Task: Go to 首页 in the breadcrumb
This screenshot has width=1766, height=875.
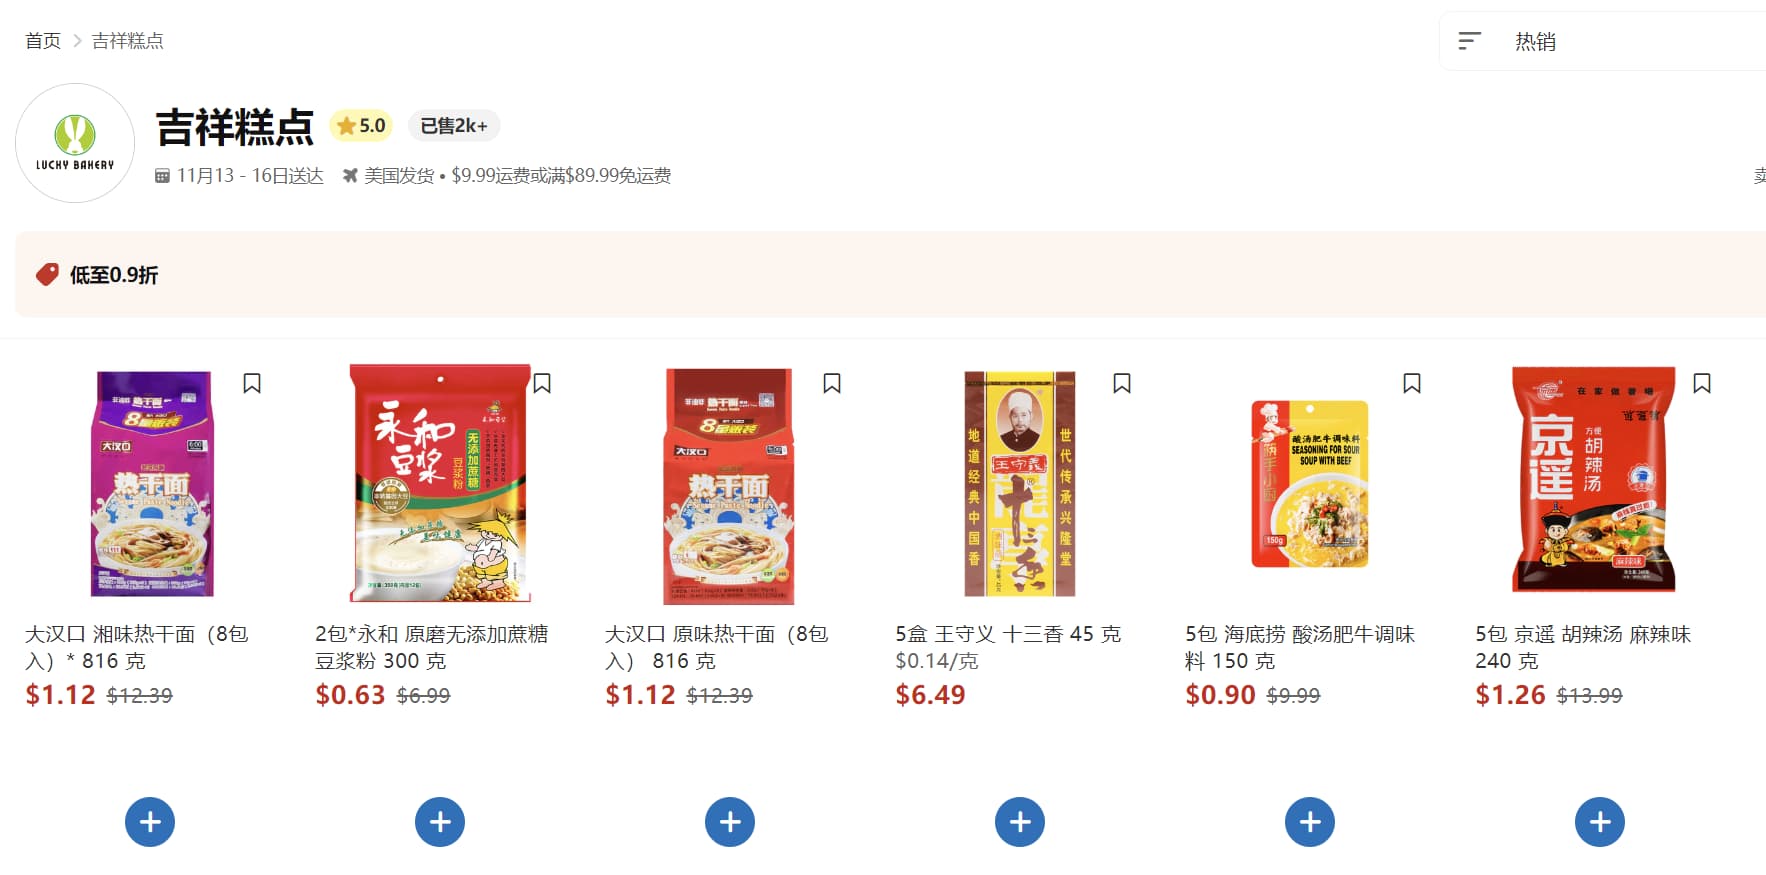Action: coord(43,41)
